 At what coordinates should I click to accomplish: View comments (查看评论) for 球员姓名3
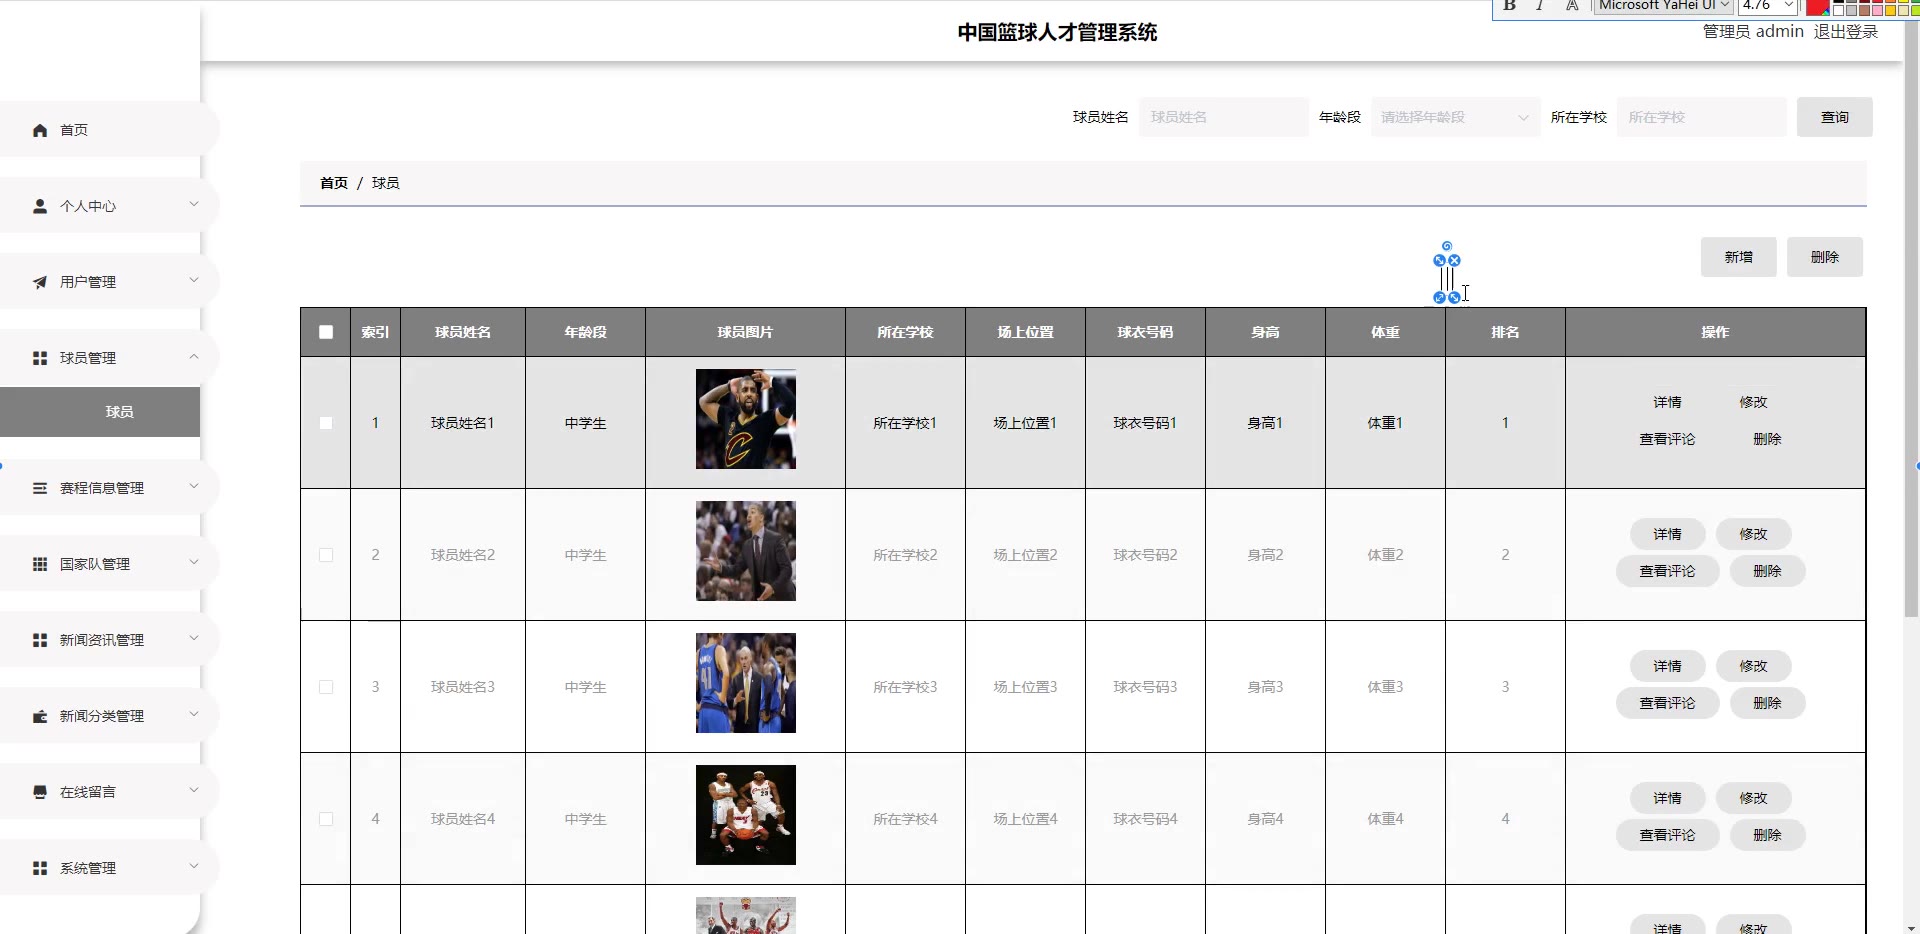1667,703
